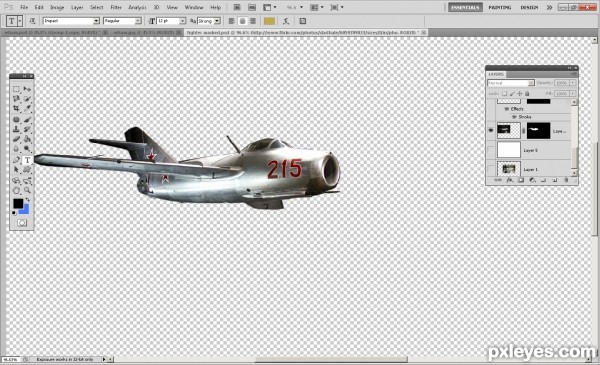
Task: Open the font family dropdown
Action: point(96,21)
